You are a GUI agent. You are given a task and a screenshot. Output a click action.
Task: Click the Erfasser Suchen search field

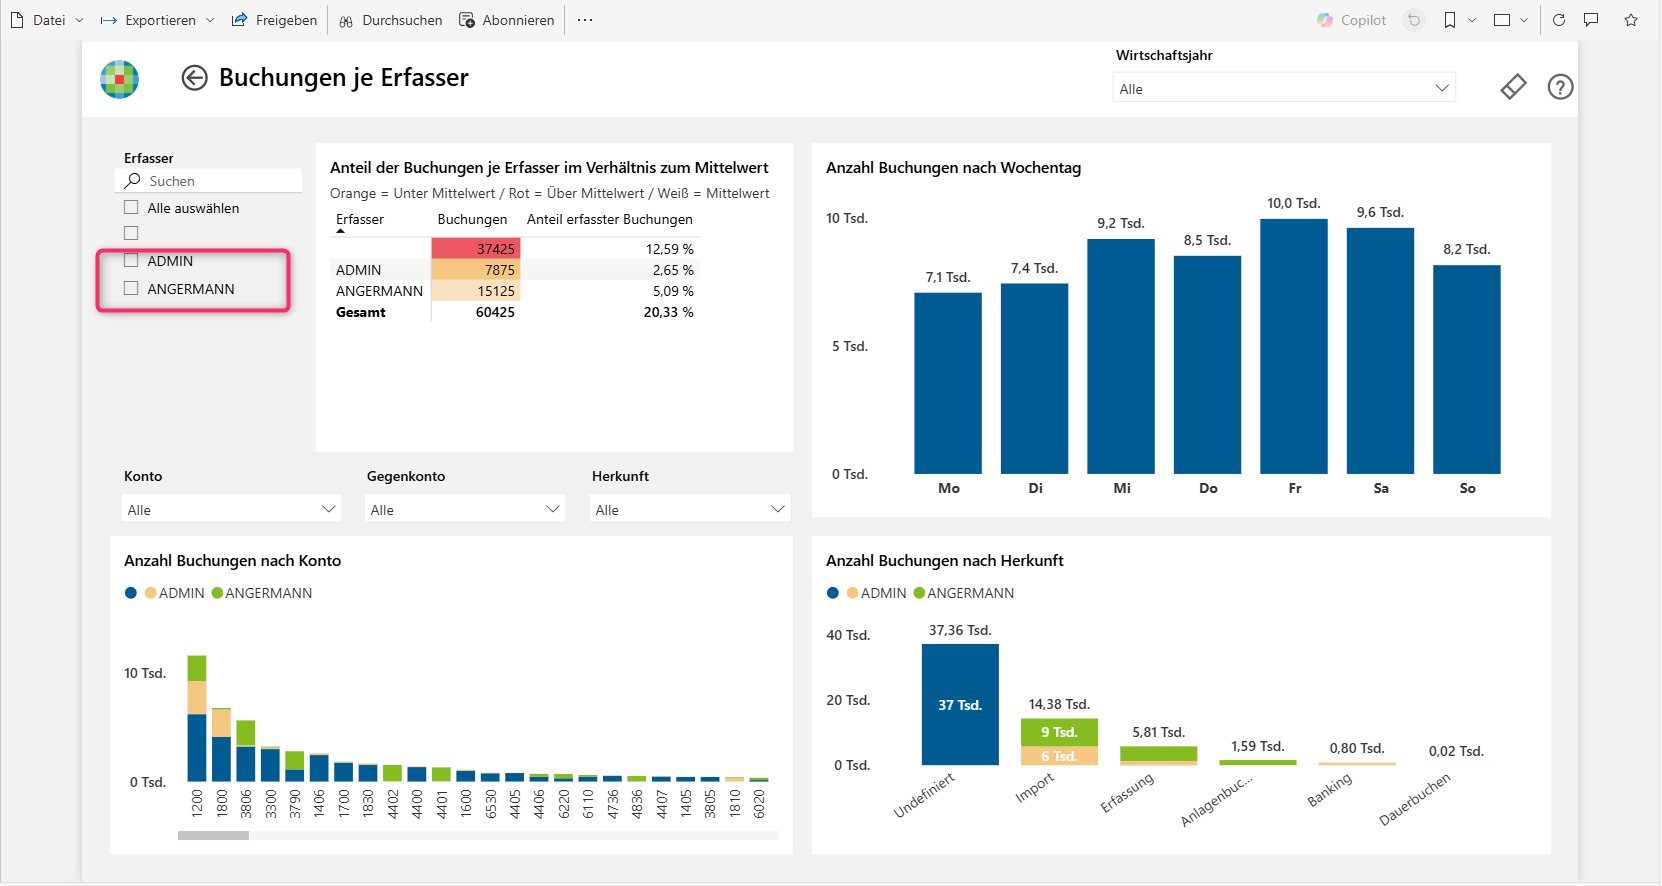click(x=209, y=181)
